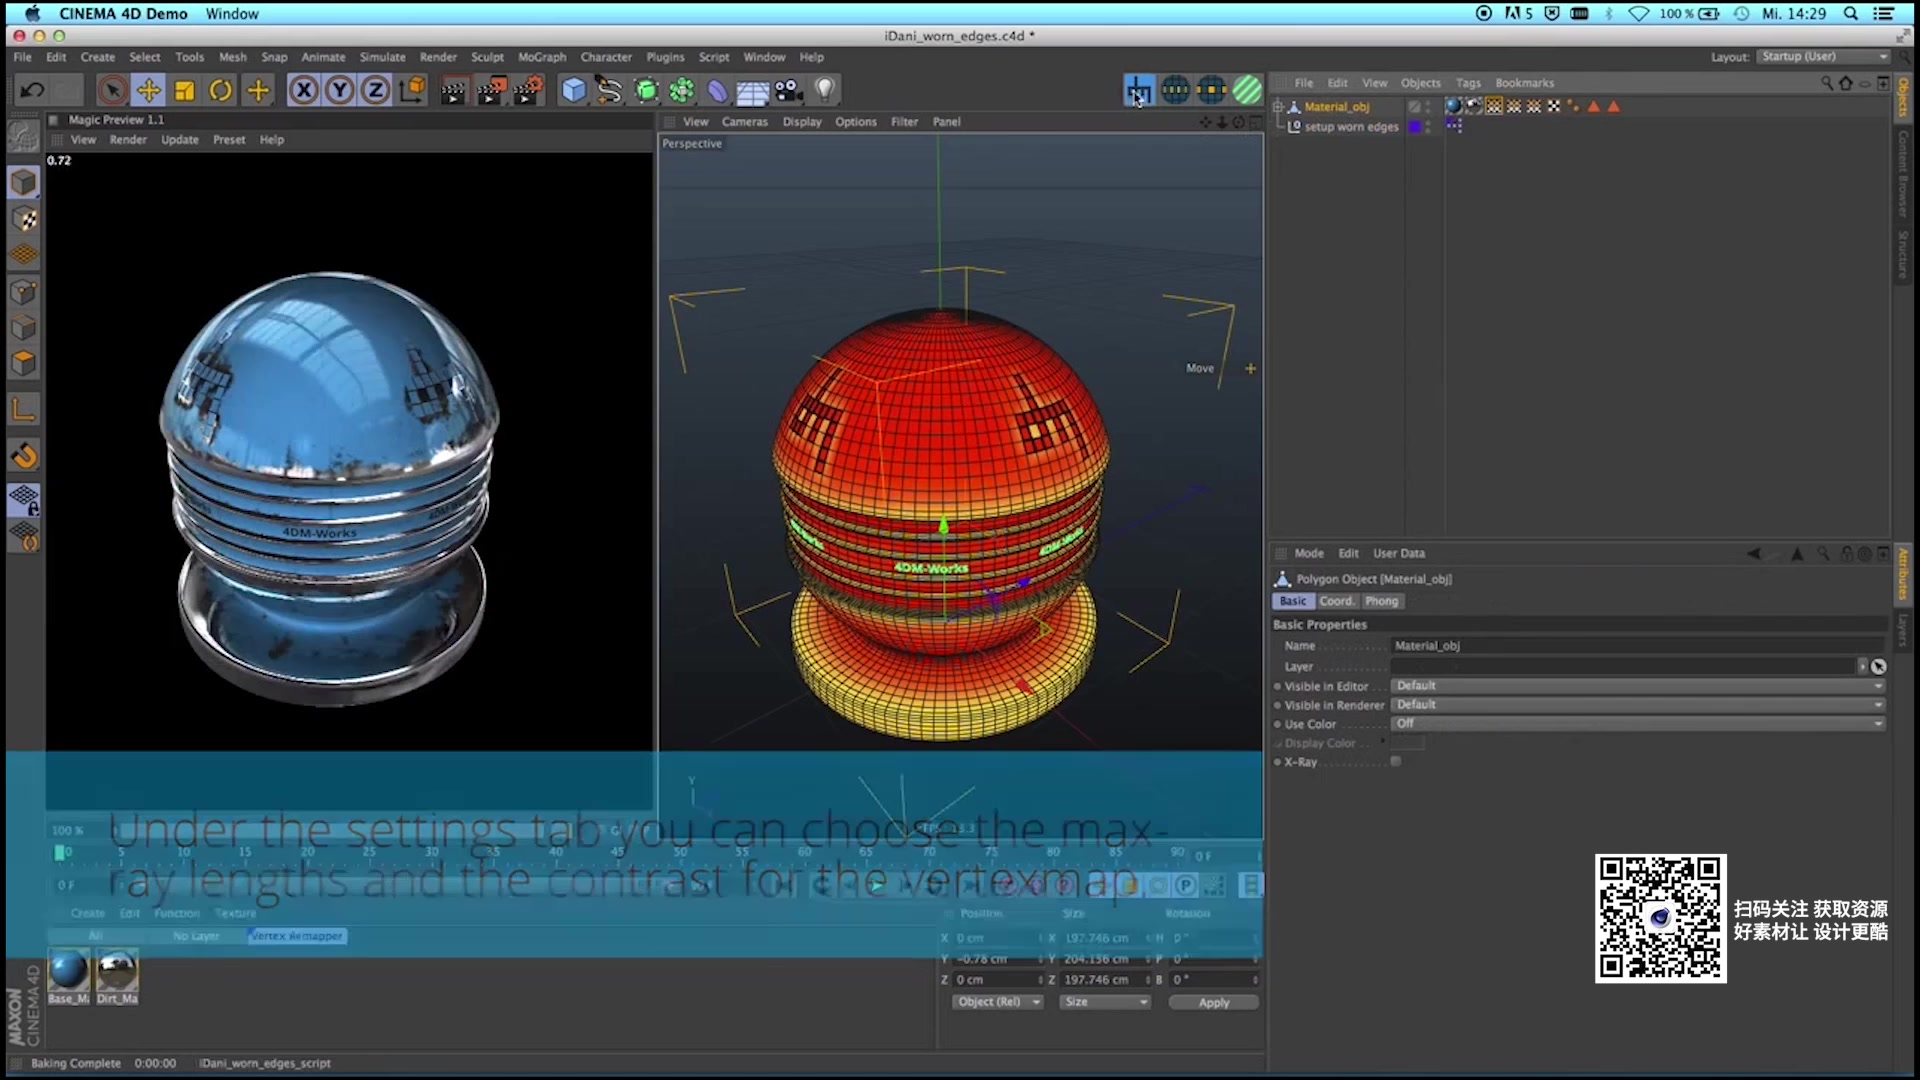Screen dimensions: 1920x1080
Task: Click home icon in Object Manager
Action: (1846, 83)
